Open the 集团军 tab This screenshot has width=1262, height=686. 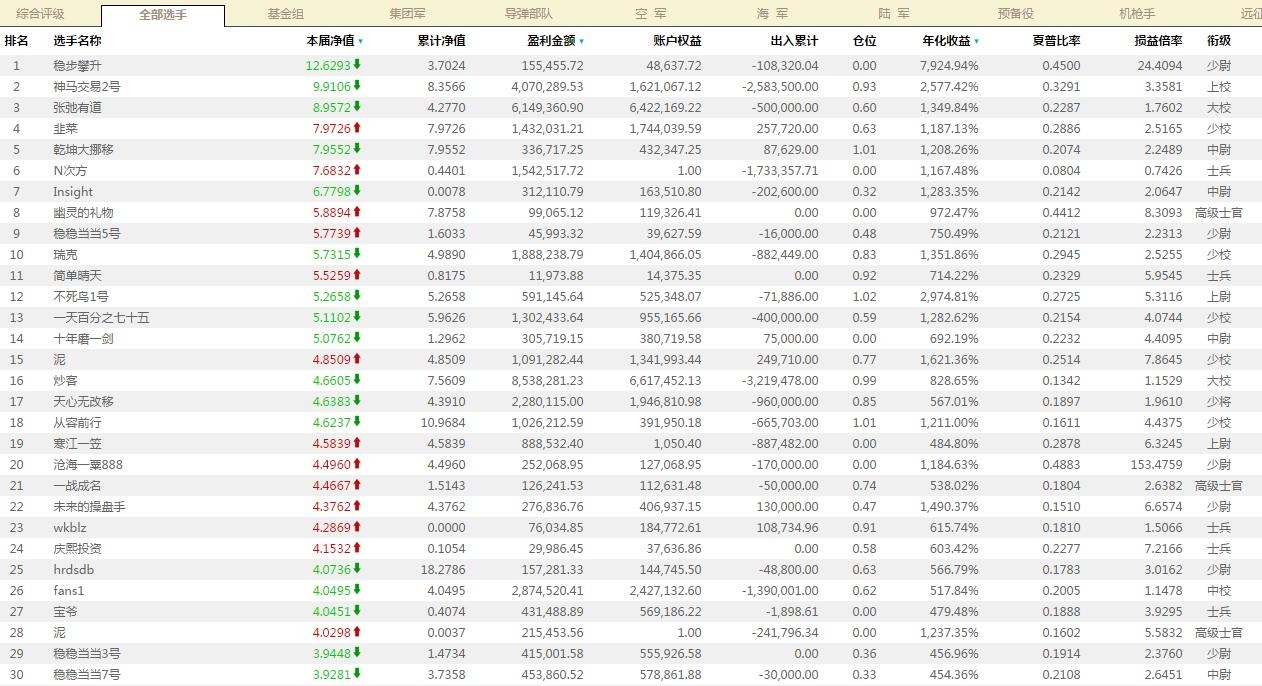(407, 14)
